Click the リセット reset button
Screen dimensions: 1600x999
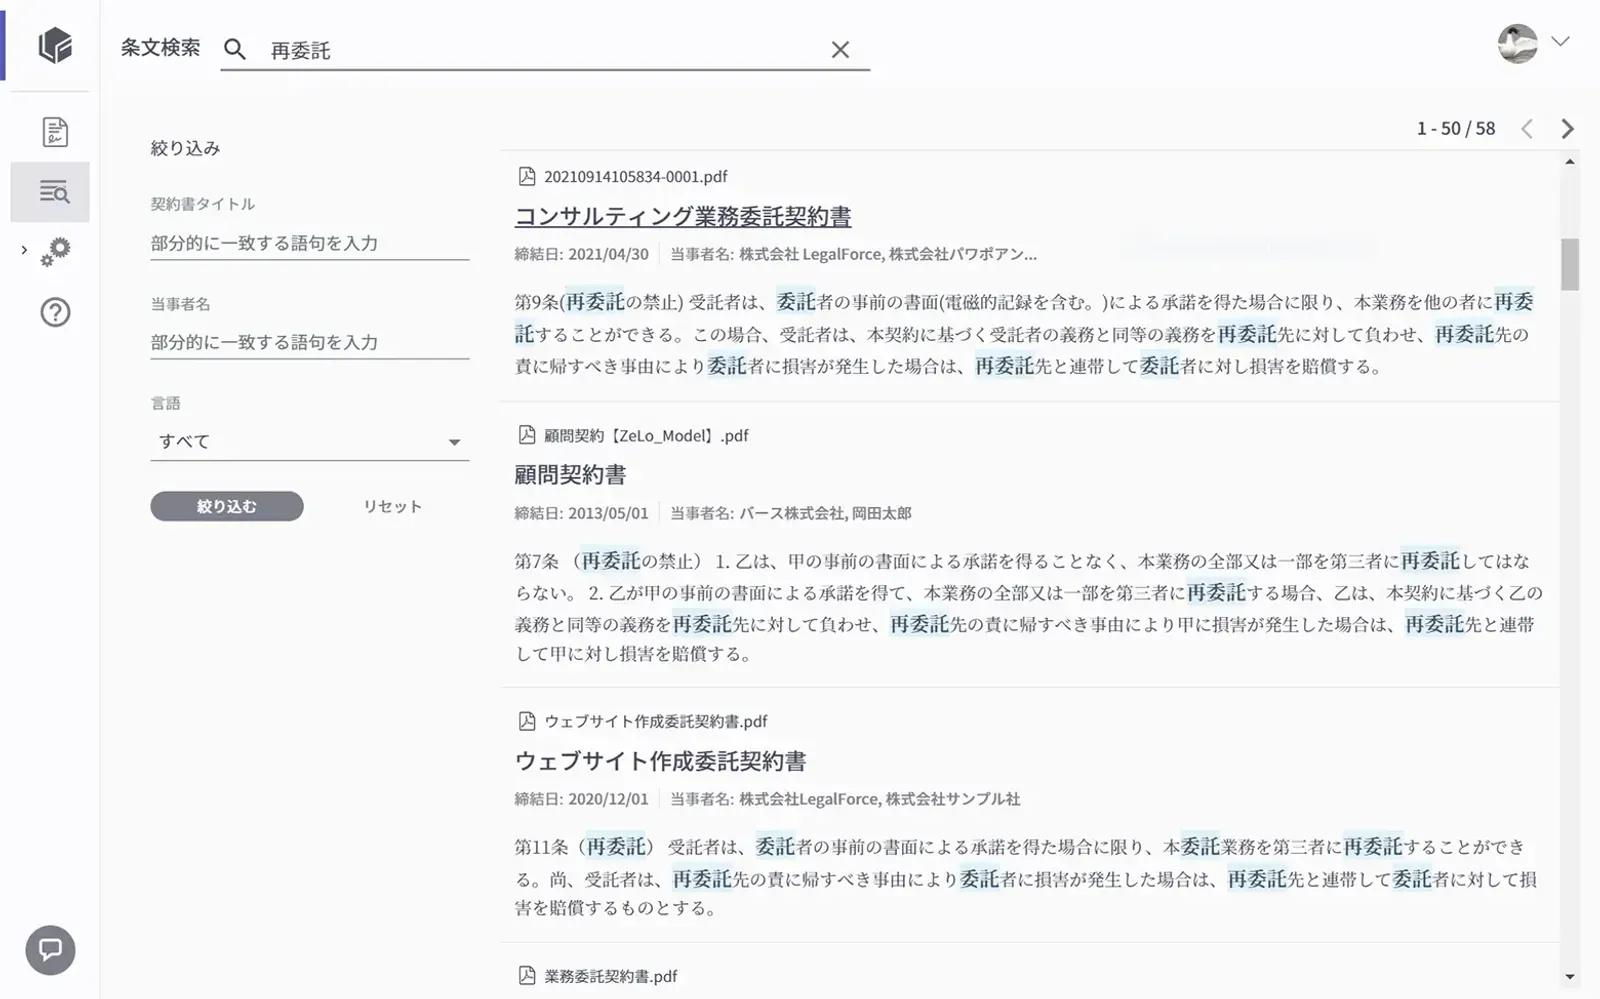click(392, 506)
